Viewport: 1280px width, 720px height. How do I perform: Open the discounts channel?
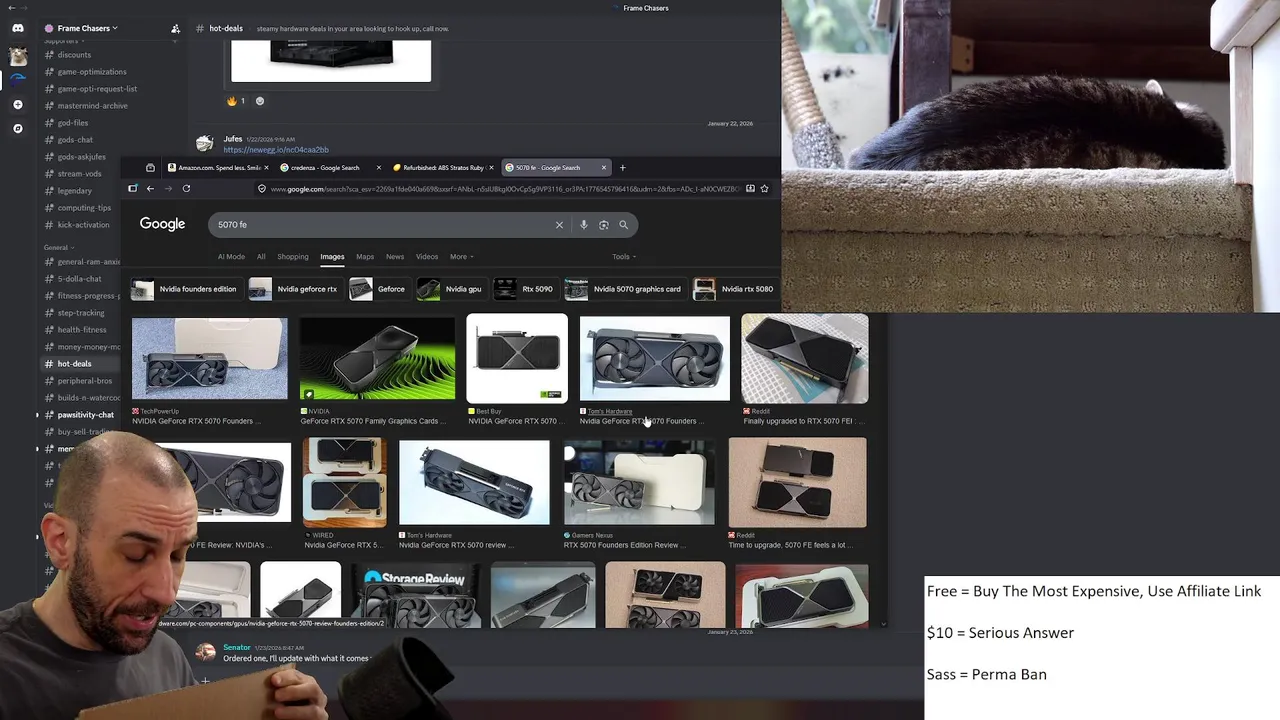point(74,55)
